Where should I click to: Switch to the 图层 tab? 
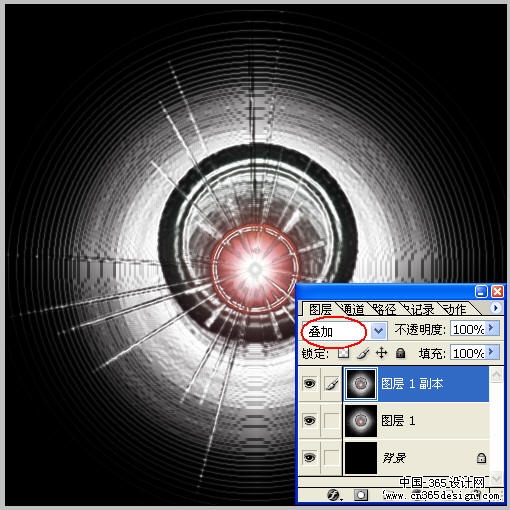point(320,309)
